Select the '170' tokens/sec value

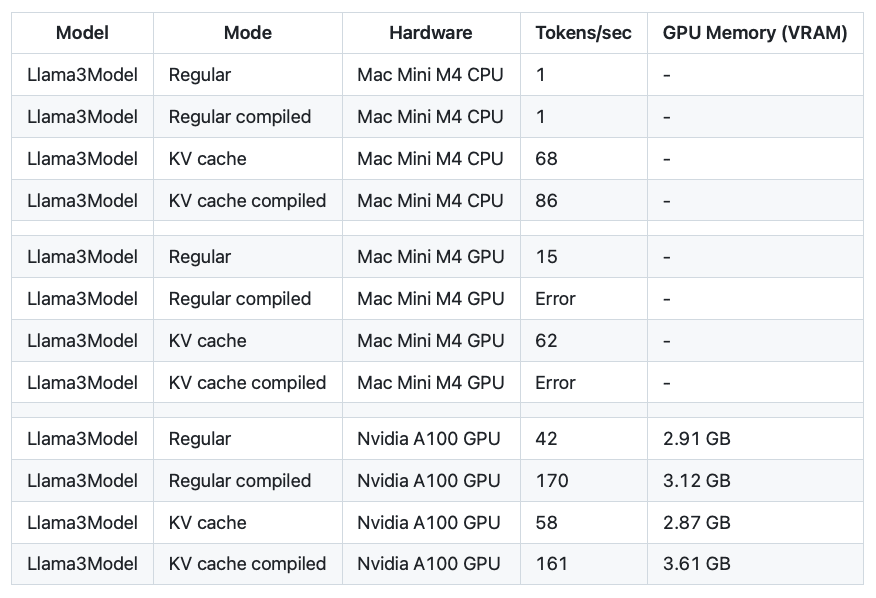(x=552, y=481)
